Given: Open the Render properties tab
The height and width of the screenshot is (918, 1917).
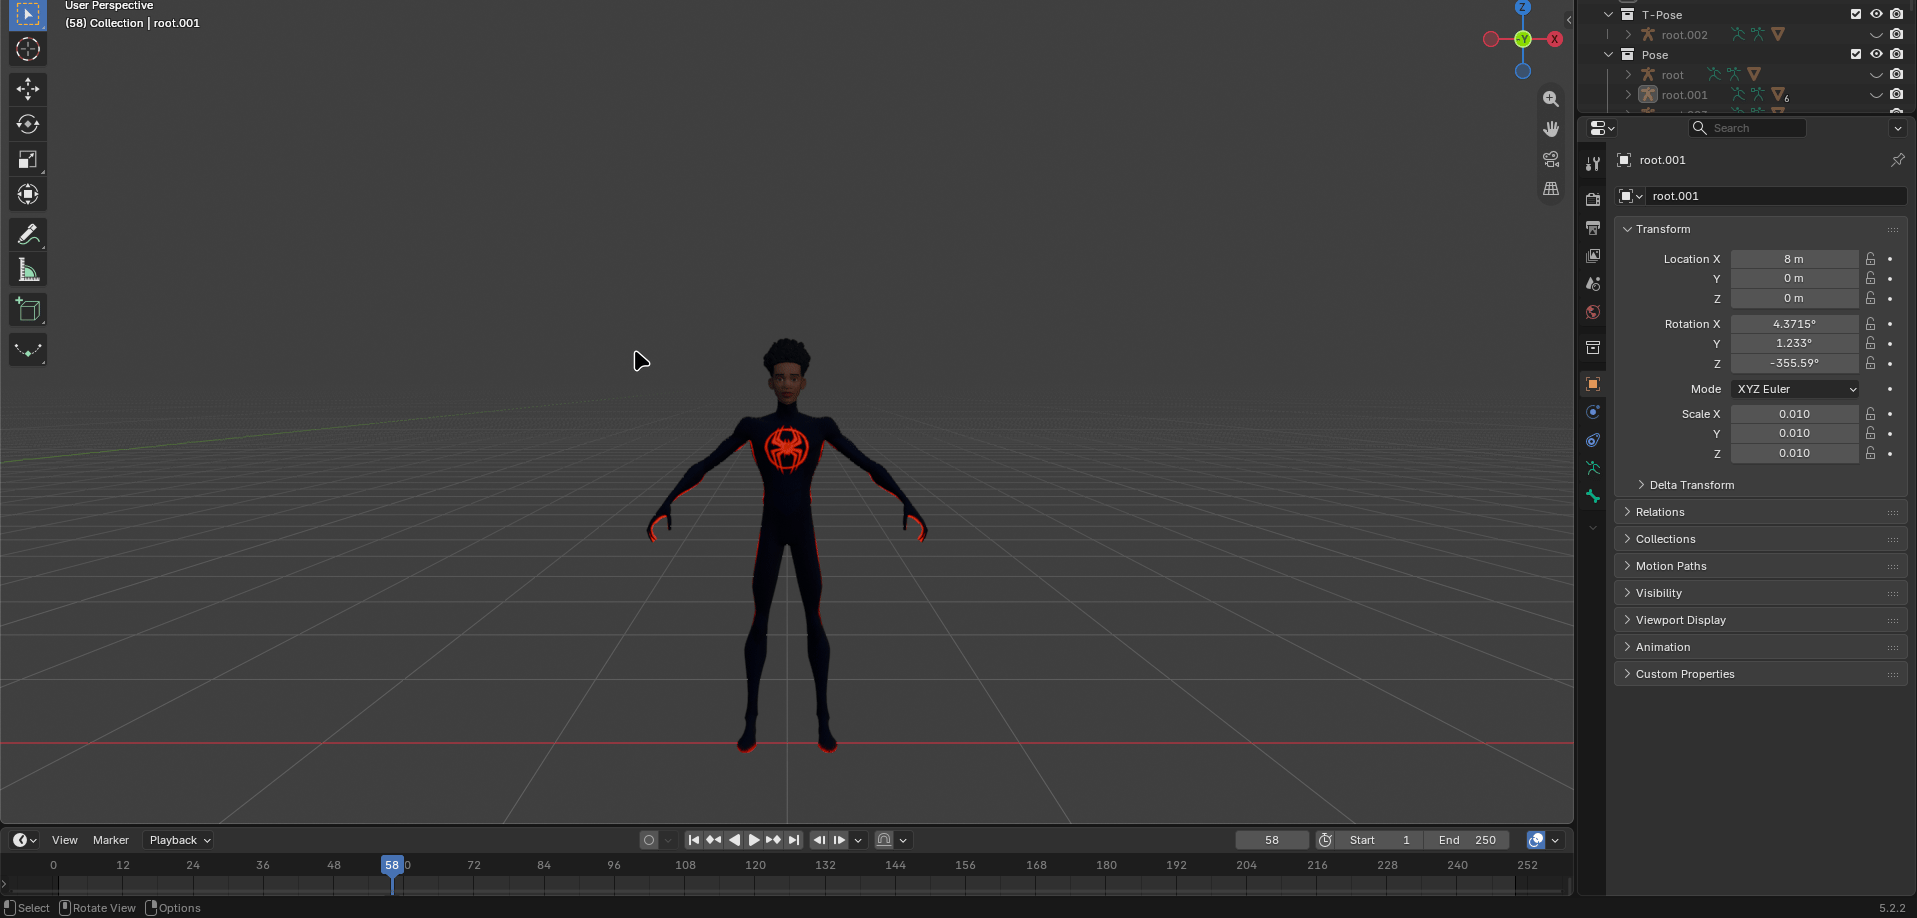Looking at the screenshot, I should (1593, 200).
